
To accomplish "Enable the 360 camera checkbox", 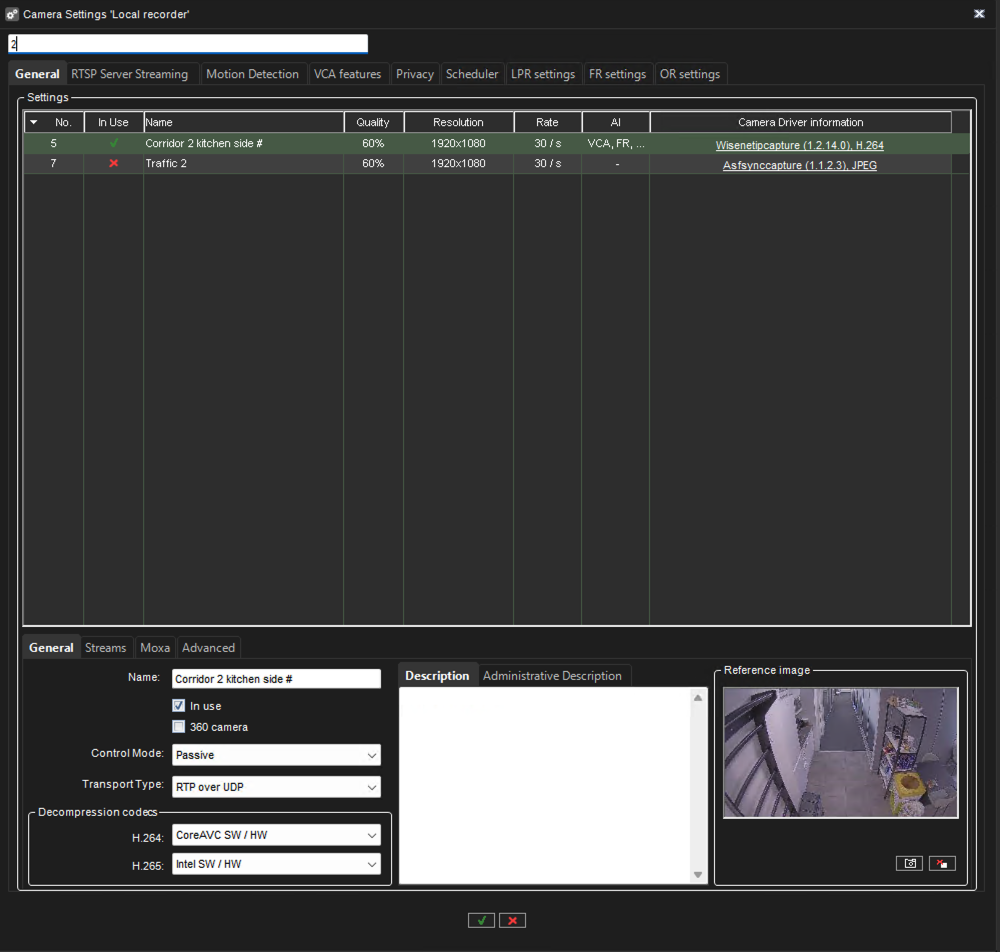I will coord(179,727).
